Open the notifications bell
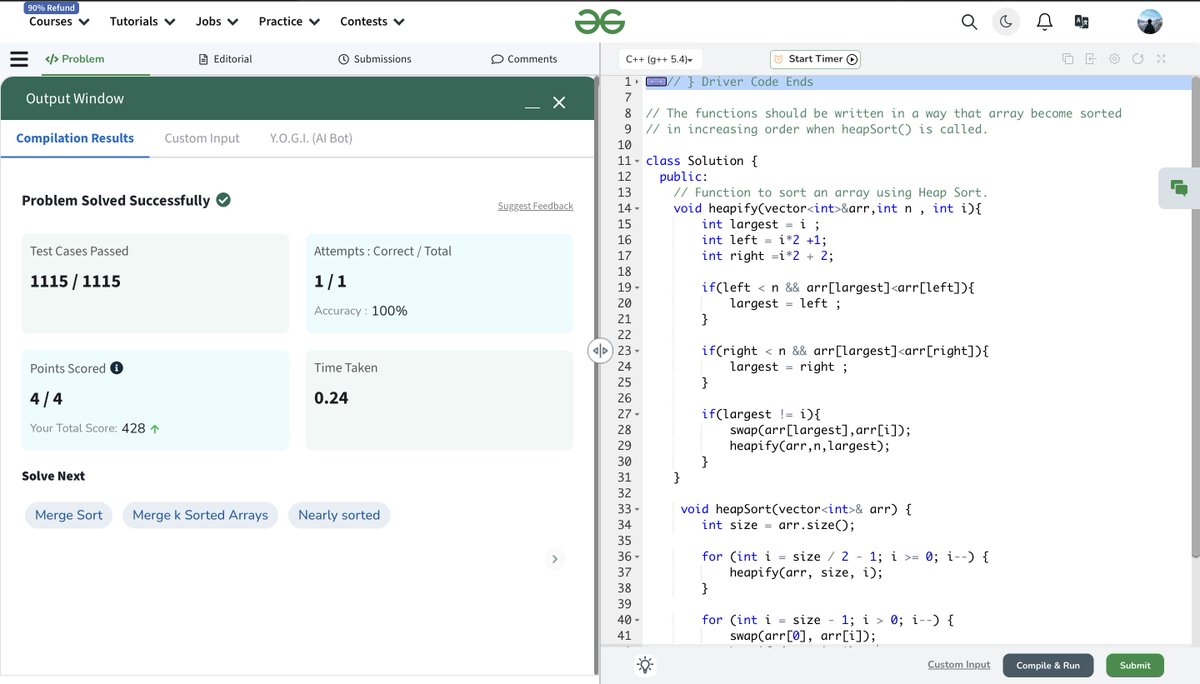Screen dimensions: 1200x684 [x=1044, y=21]
